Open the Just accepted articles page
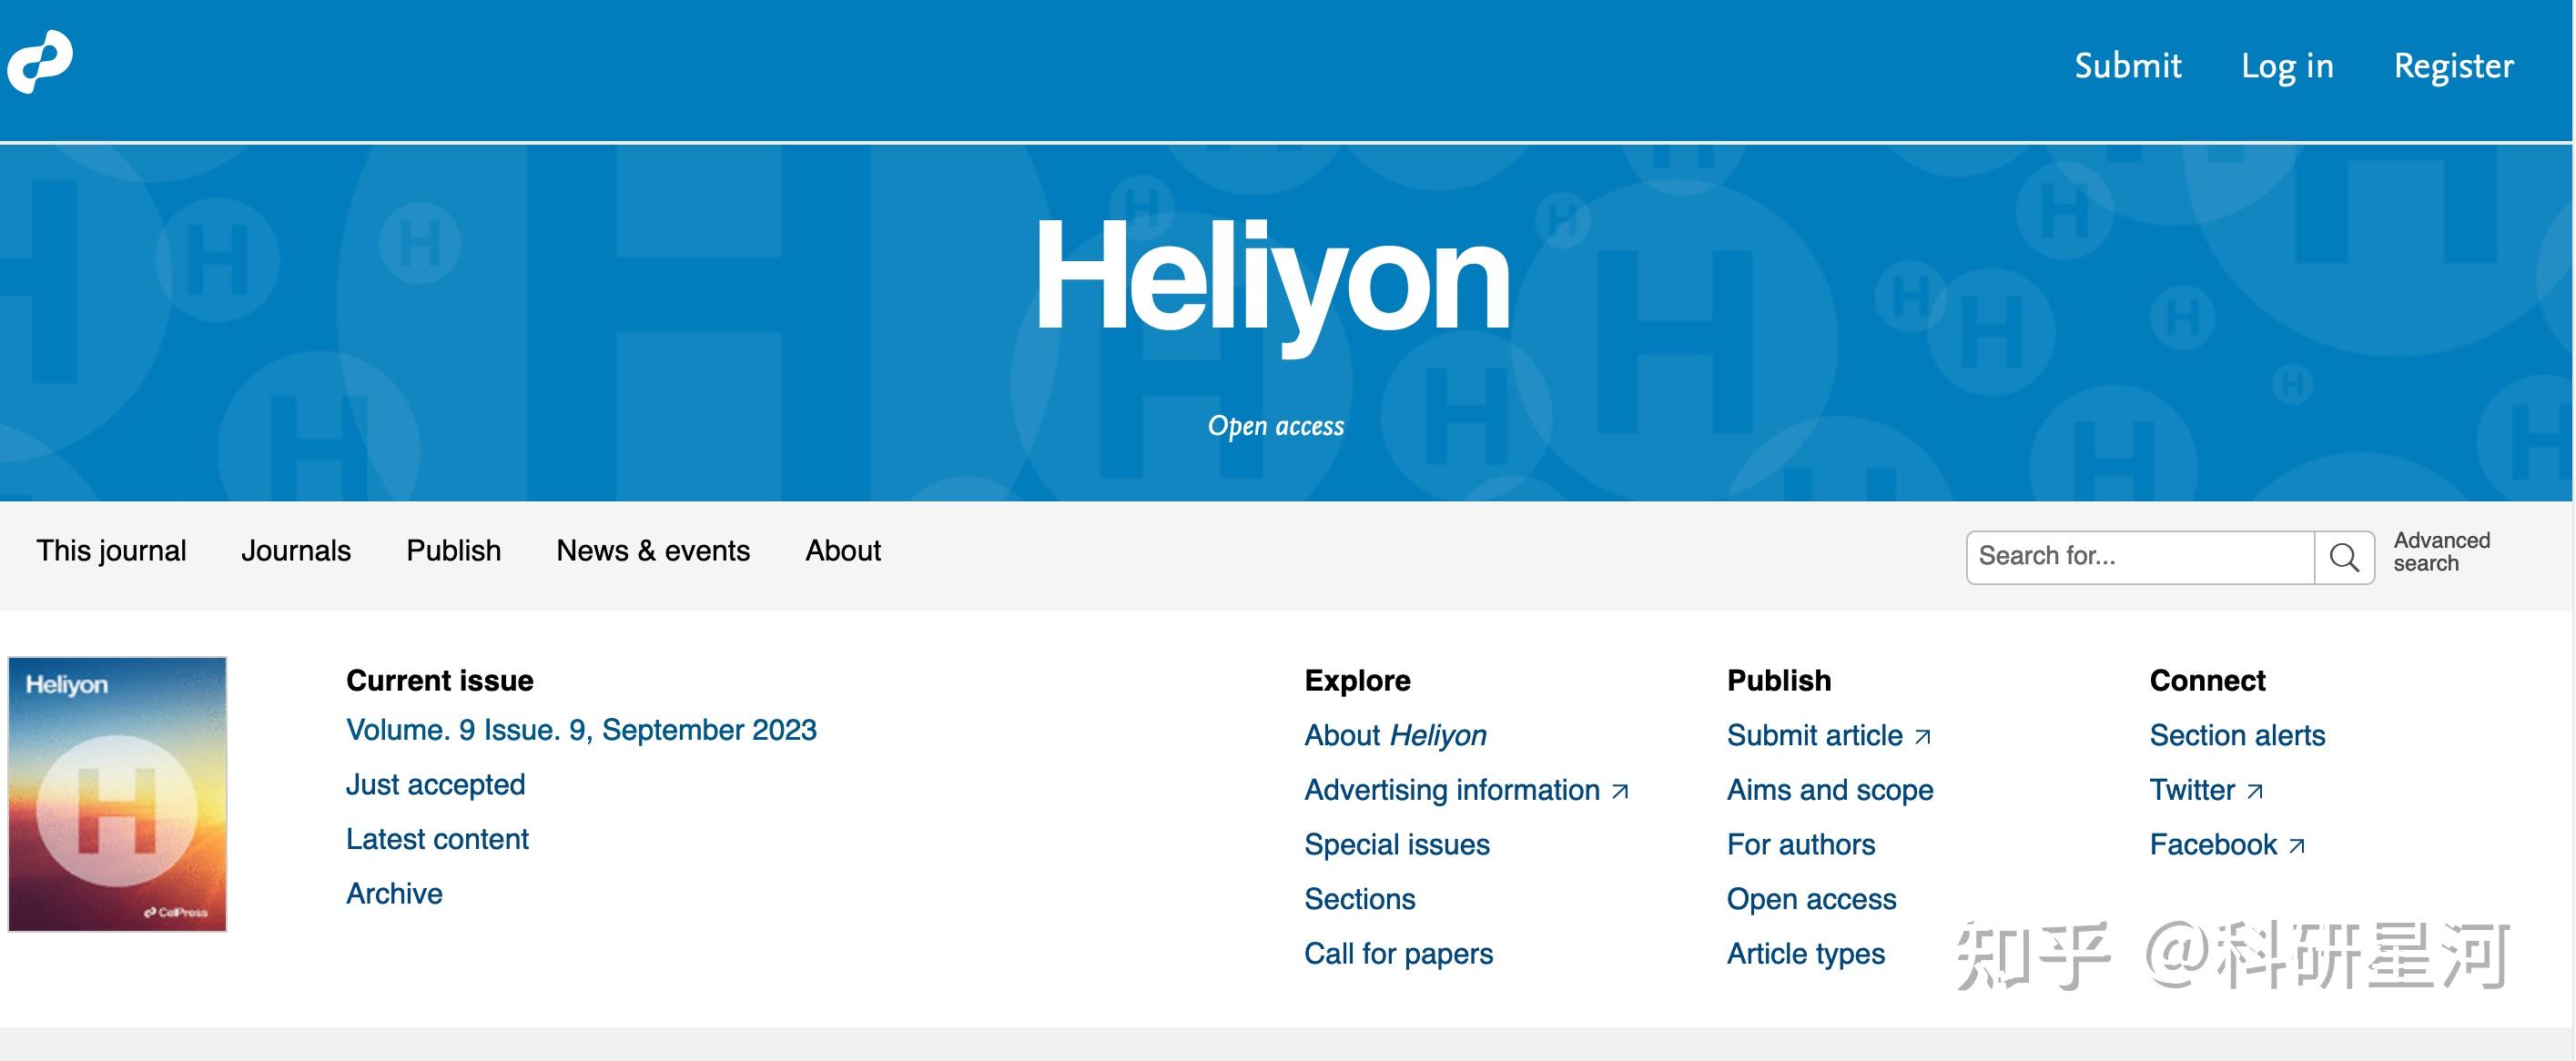 click(436, 784)
